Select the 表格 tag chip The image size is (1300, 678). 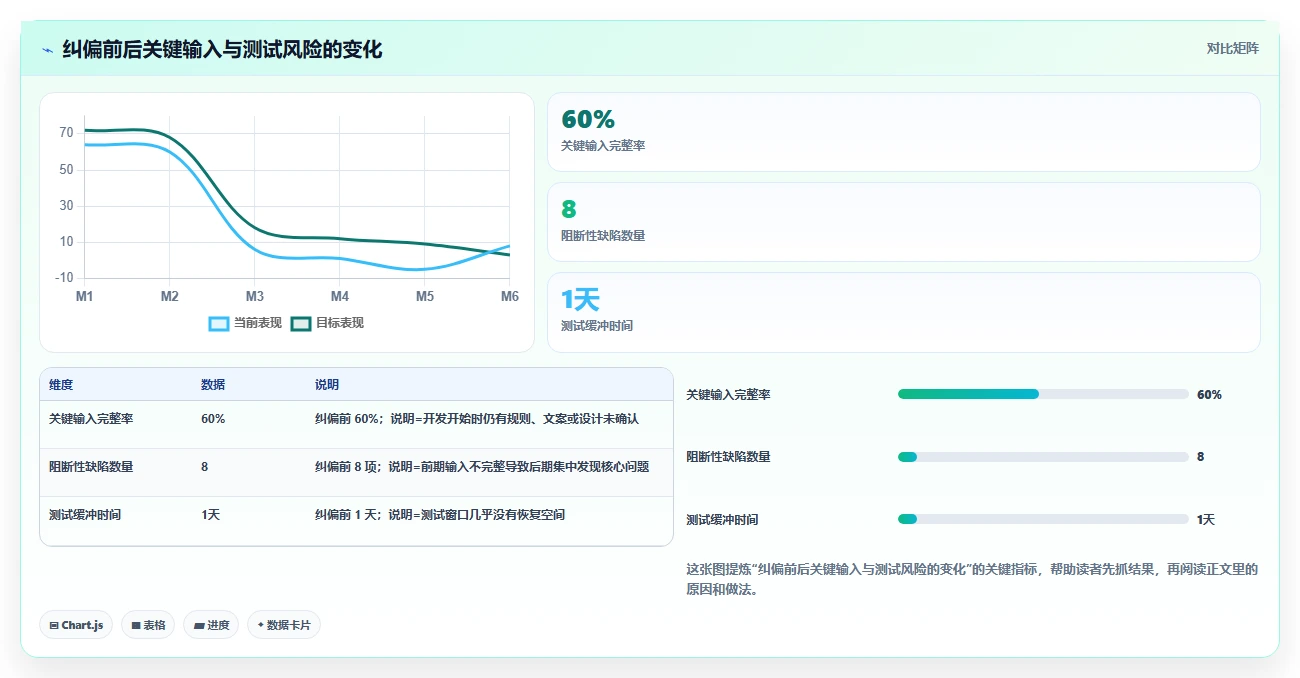148,625
